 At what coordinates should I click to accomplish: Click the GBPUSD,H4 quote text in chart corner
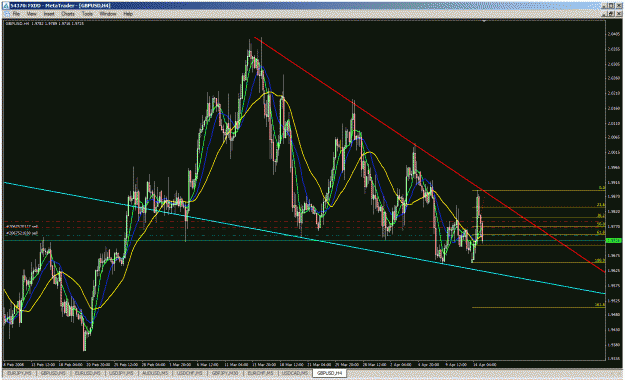(45, 24)
